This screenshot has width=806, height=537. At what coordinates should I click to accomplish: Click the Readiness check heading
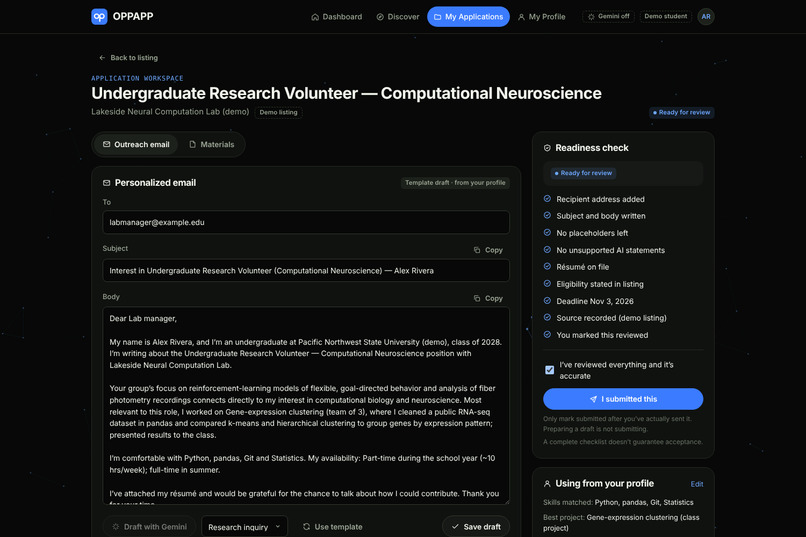click(592, 148)
